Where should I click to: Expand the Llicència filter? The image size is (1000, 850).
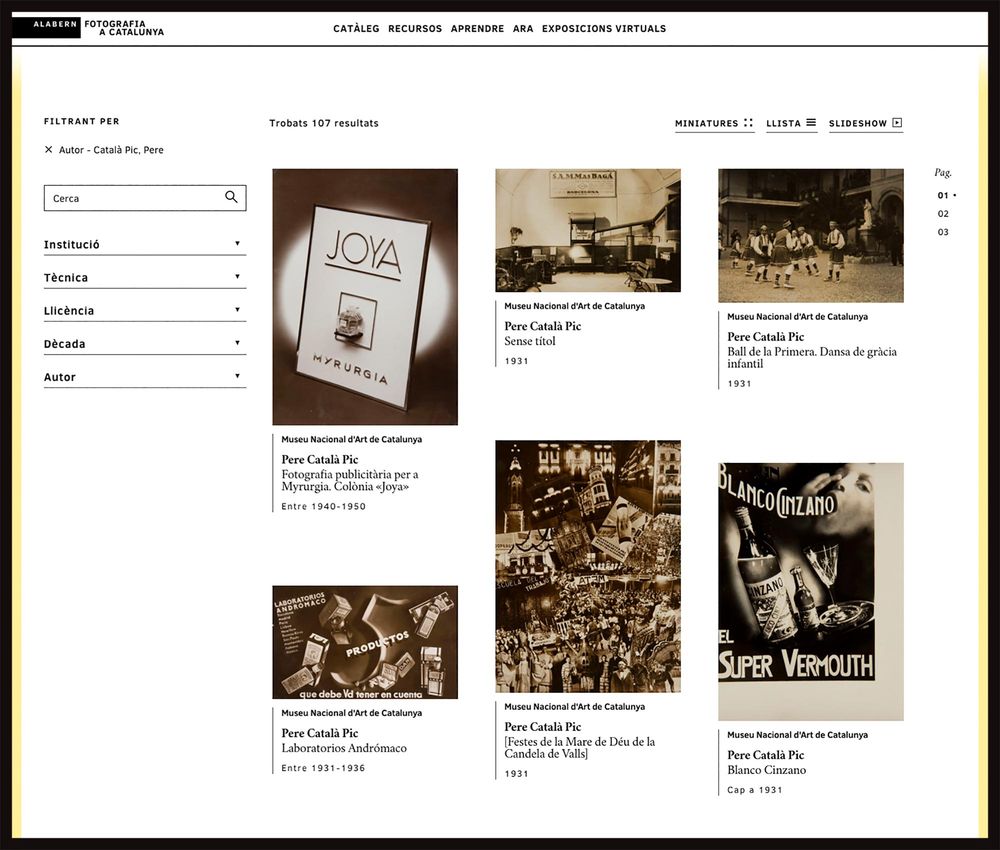[x=145, y=311]
